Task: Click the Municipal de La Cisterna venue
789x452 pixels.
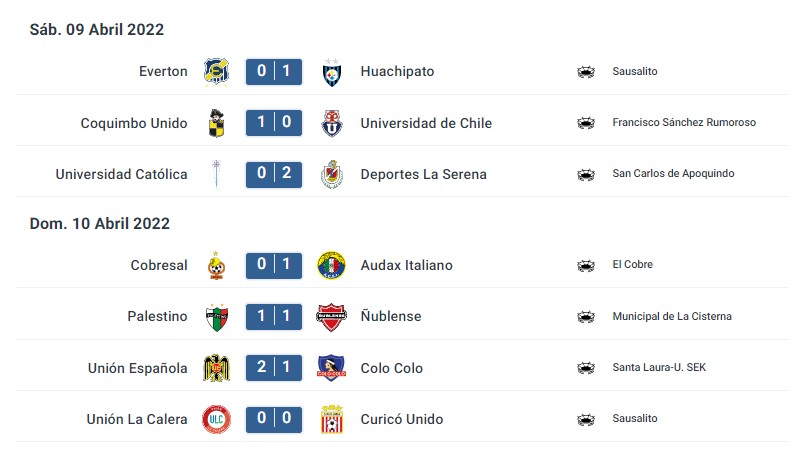Action: click(x=672, y=316)
